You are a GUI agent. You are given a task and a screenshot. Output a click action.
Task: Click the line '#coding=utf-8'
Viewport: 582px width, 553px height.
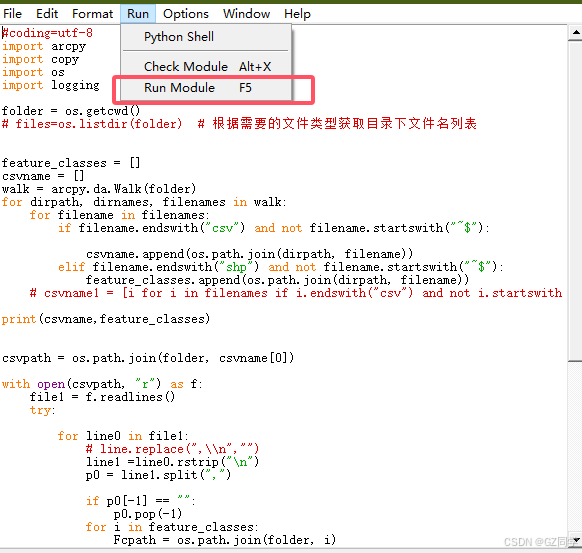pyautogui.click(x=47, y=33)
